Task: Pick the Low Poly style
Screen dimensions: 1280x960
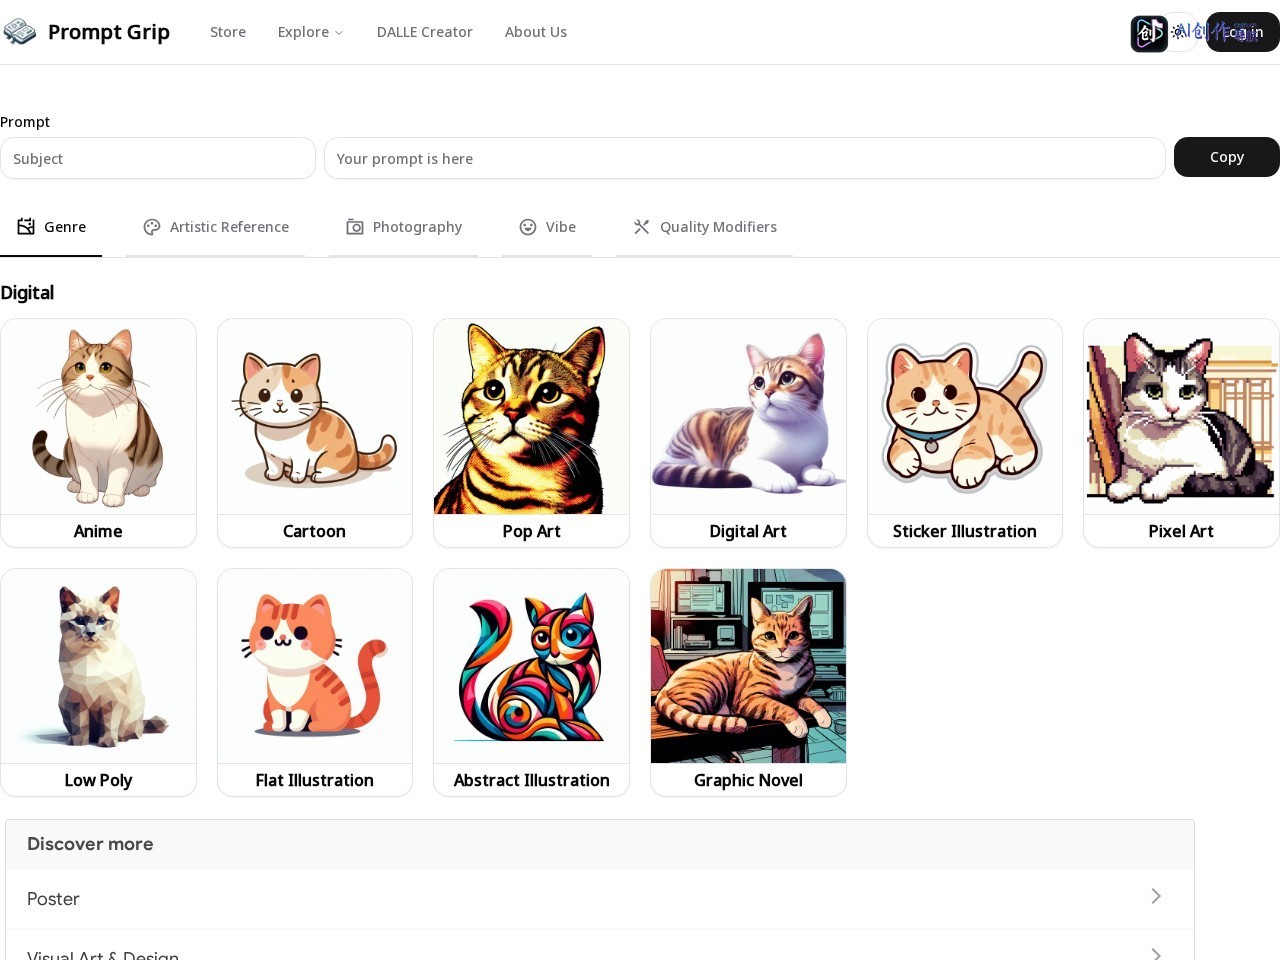Action: (x=98, y=683)
